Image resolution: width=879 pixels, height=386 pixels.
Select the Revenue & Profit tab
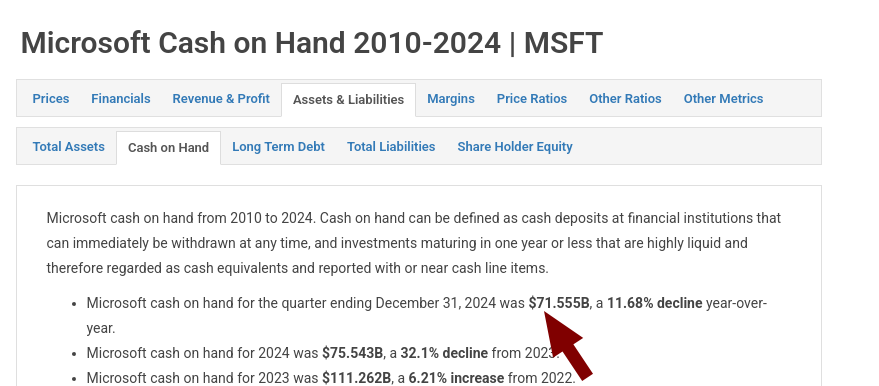[221, 99]
